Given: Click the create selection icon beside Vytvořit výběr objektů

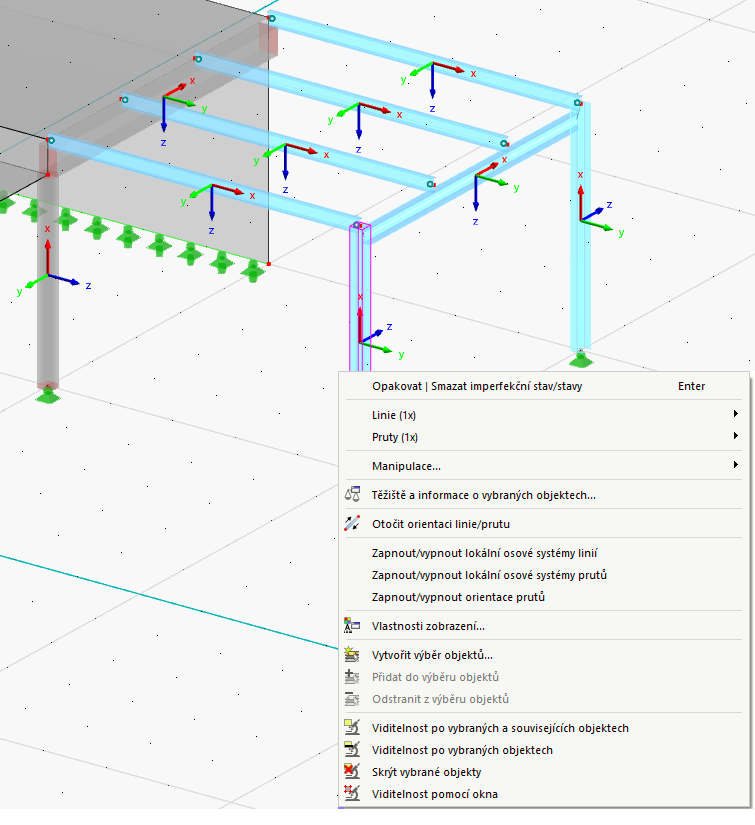Looking at the screenshot, I should click(x=352, y=655).
